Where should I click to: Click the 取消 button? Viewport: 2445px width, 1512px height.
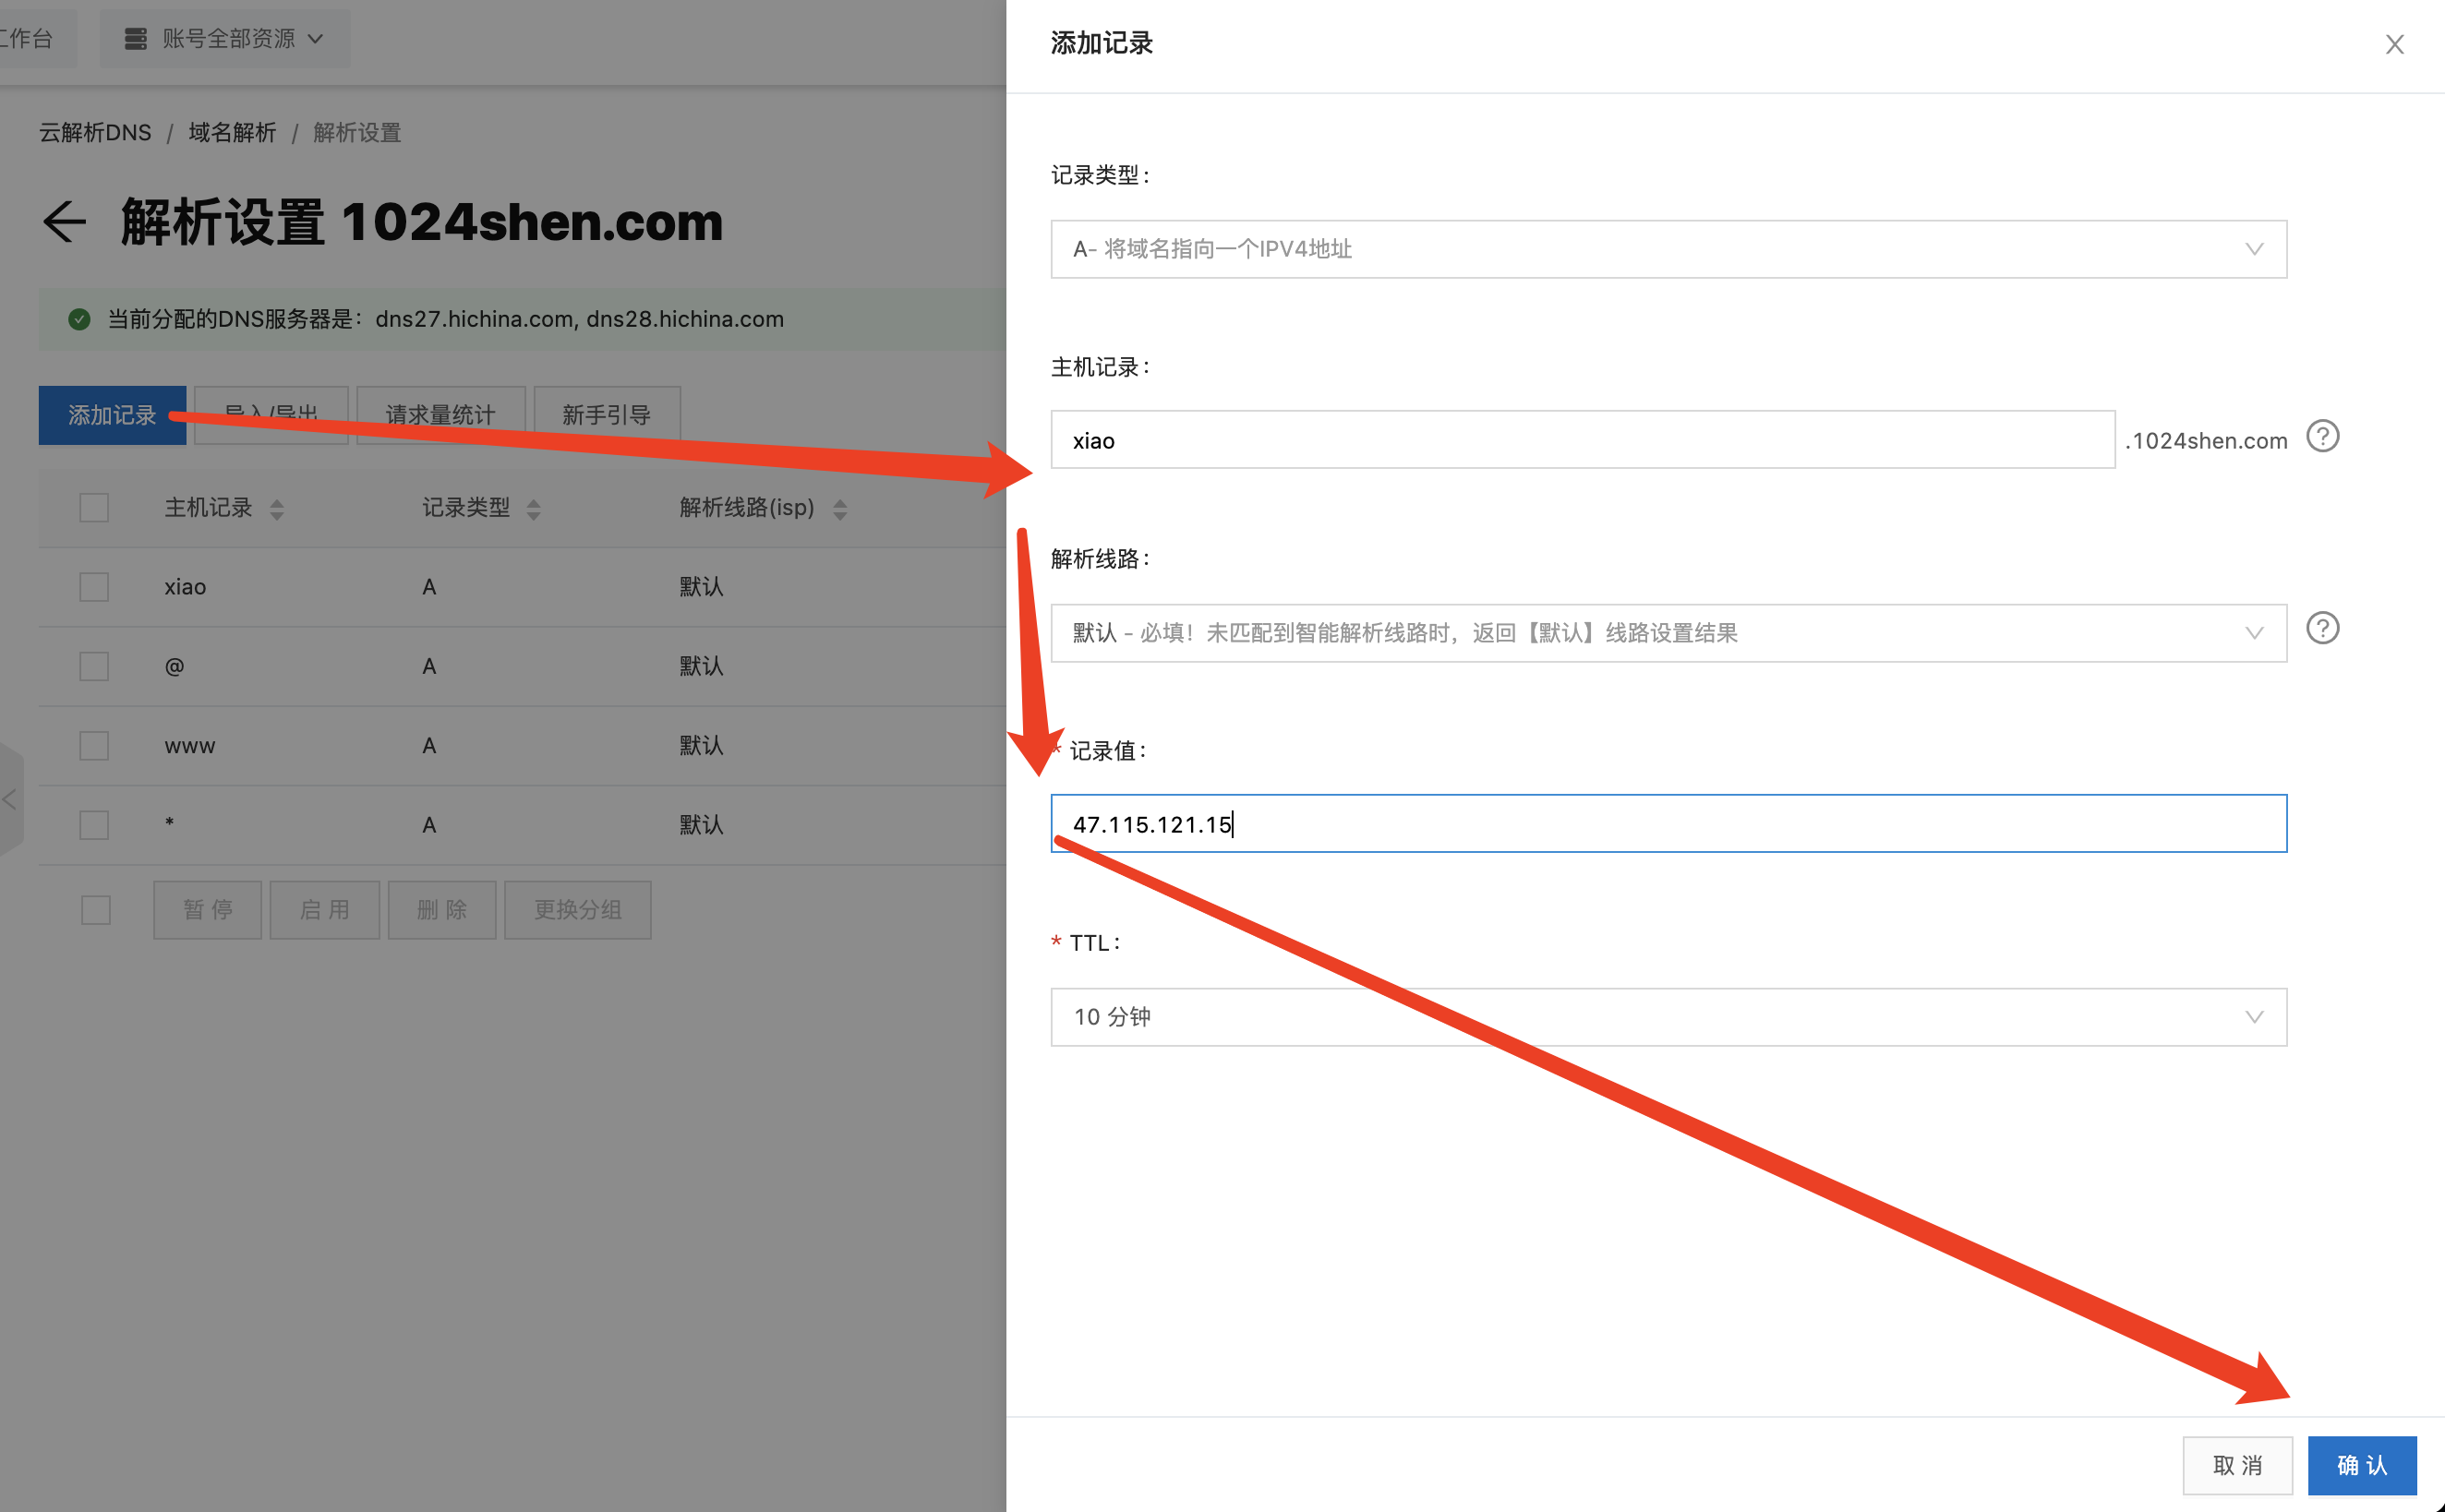pyautogui.click(x=2237, y=1465)
